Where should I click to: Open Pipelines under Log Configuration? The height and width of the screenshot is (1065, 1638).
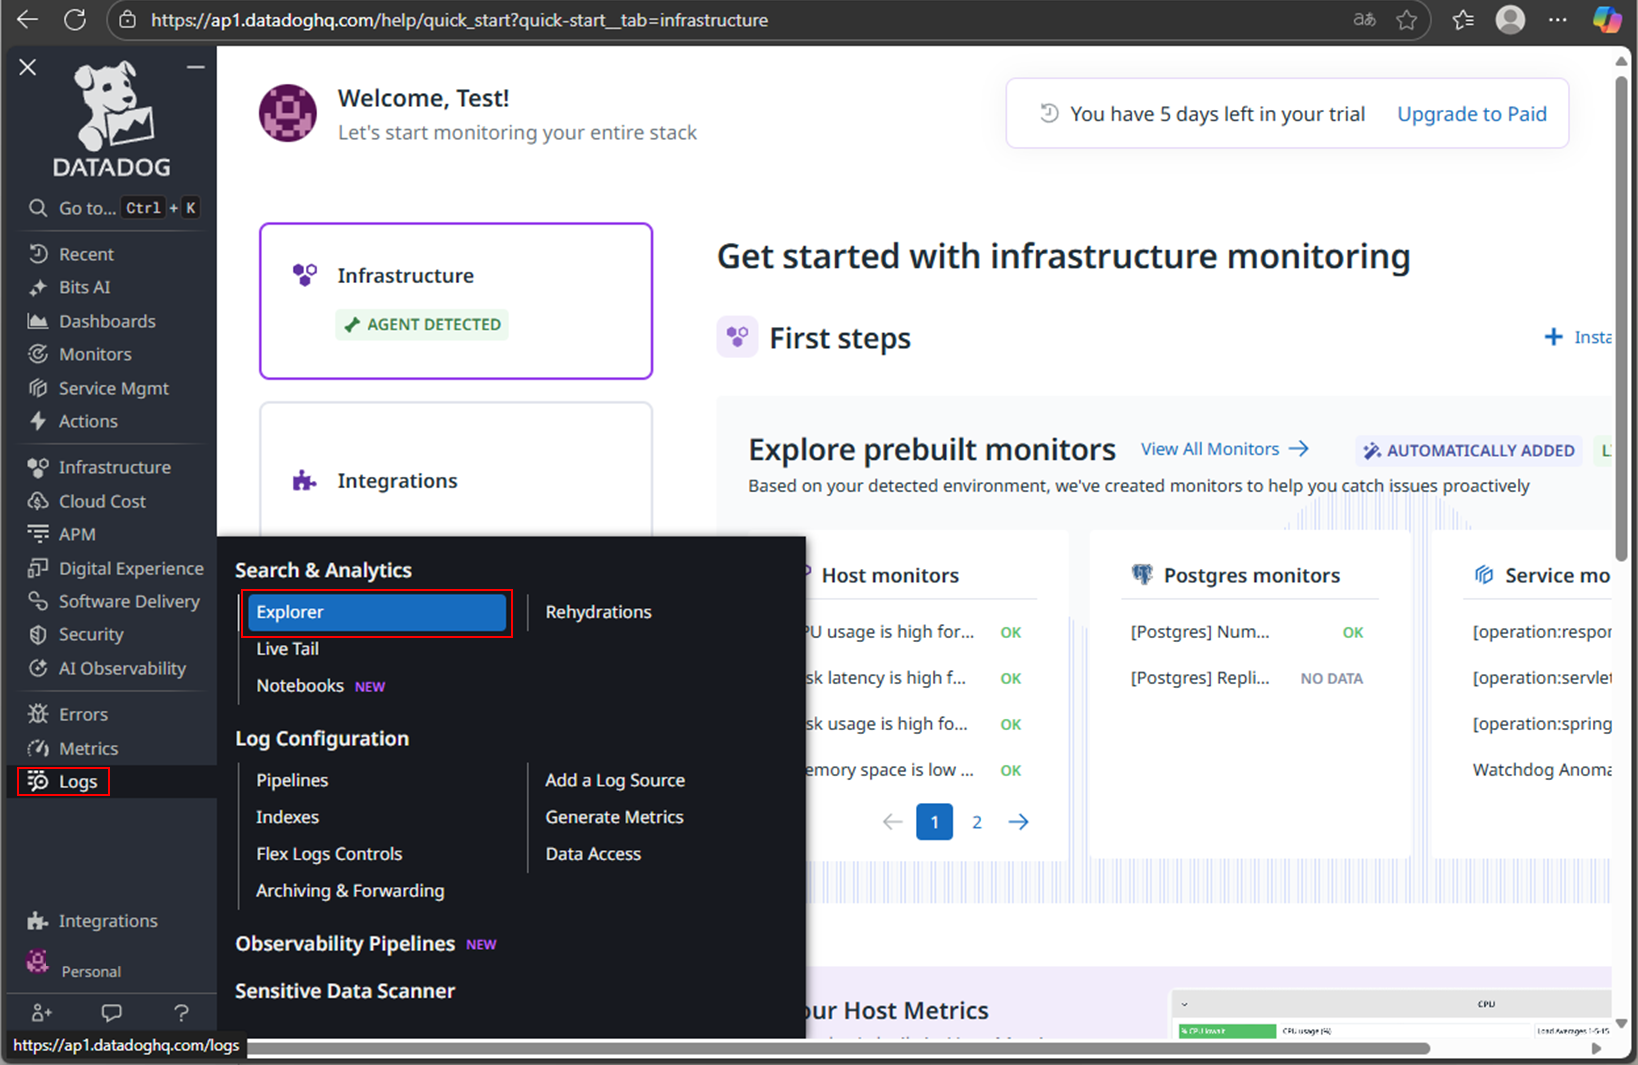coord(291,780)
